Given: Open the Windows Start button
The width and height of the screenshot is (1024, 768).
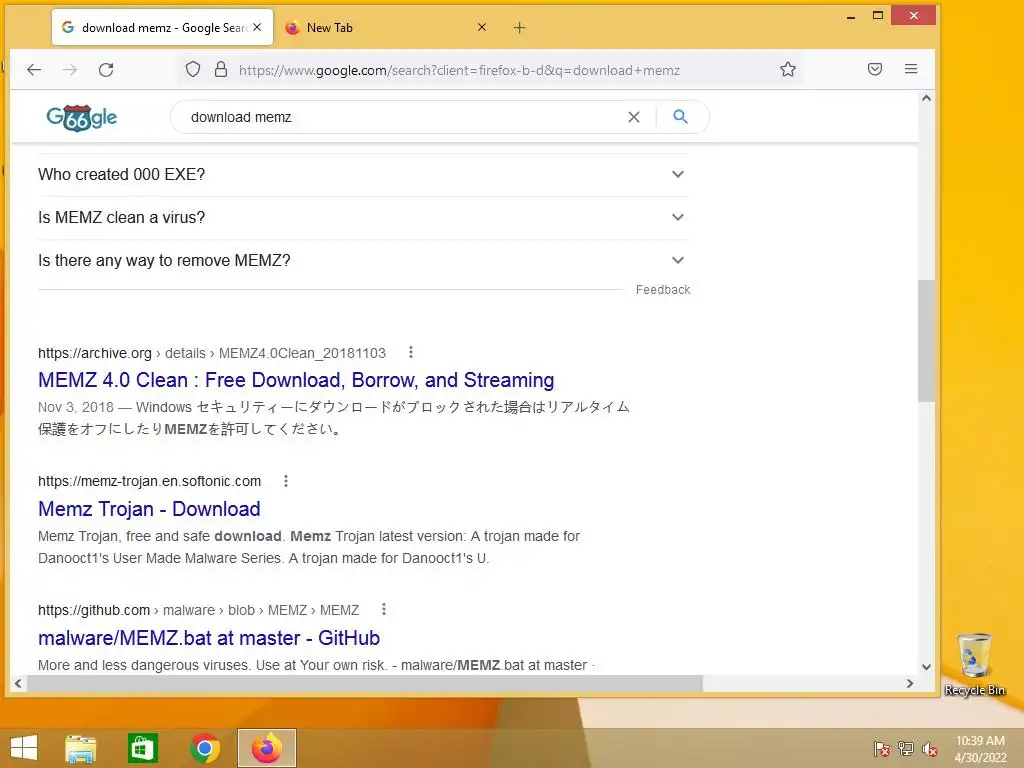Looking at the screenshot, I should (24, 748).
